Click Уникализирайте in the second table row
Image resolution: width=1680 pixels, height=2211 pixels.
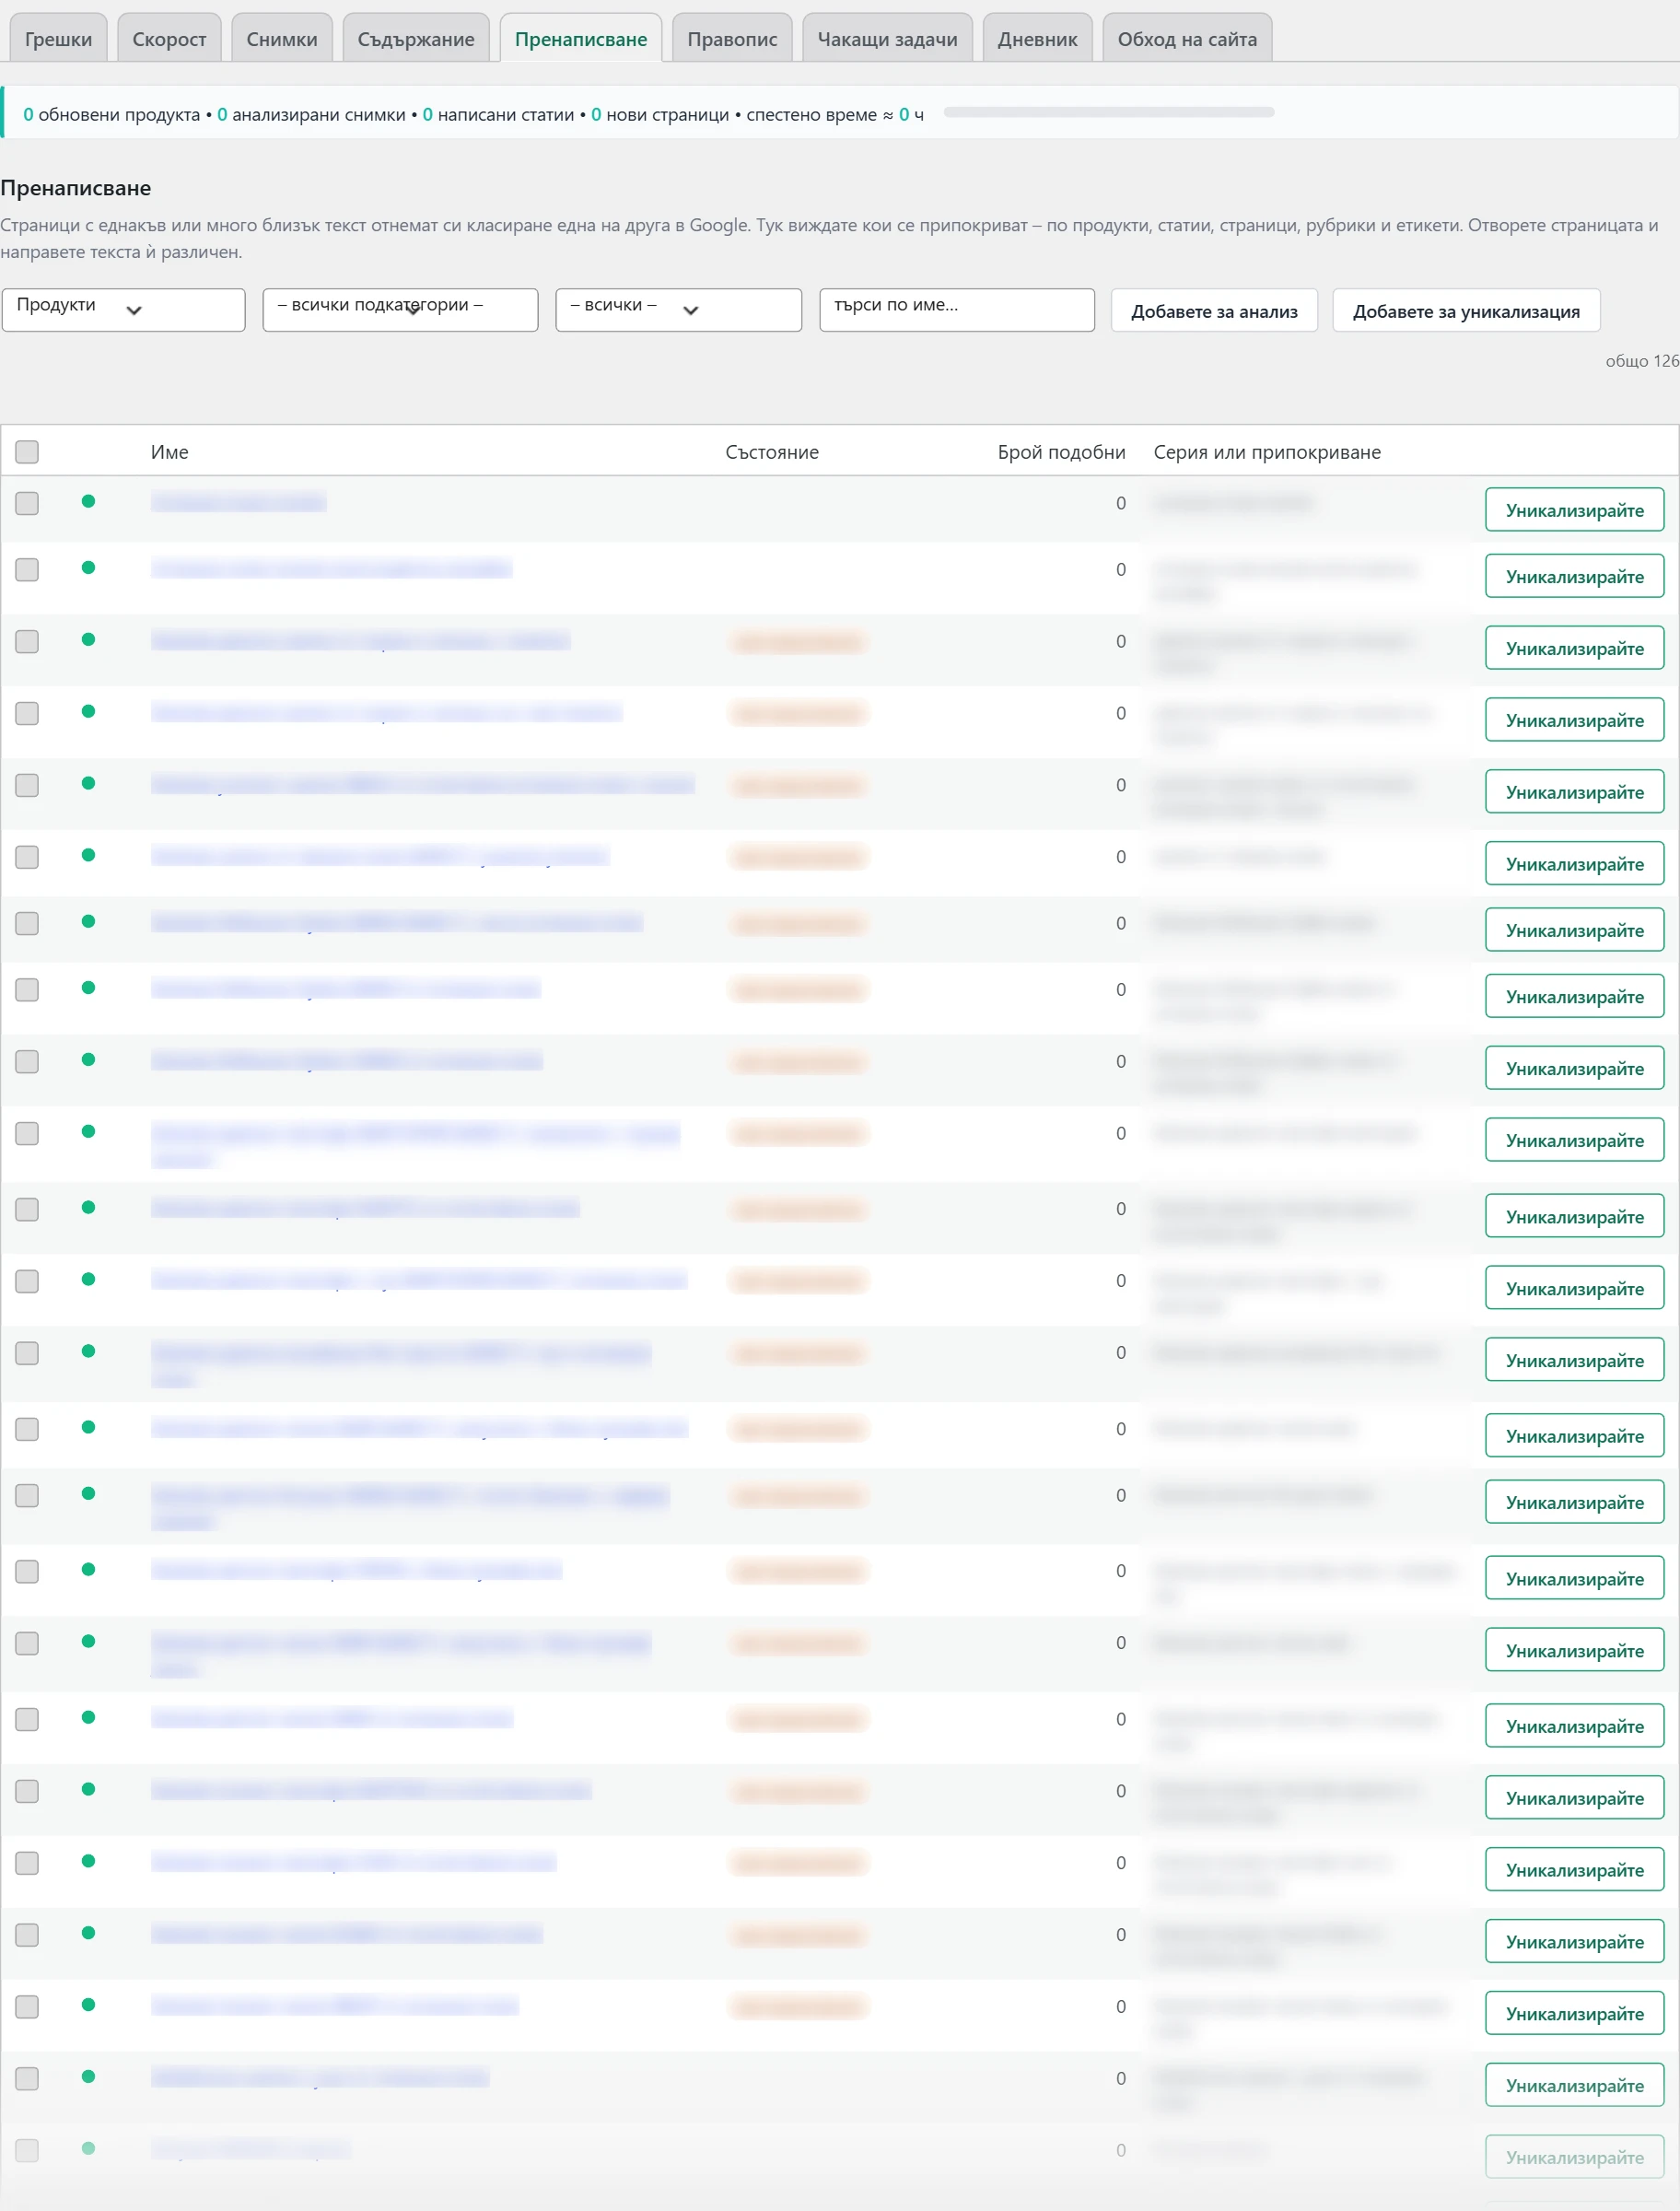(1574, 576)
